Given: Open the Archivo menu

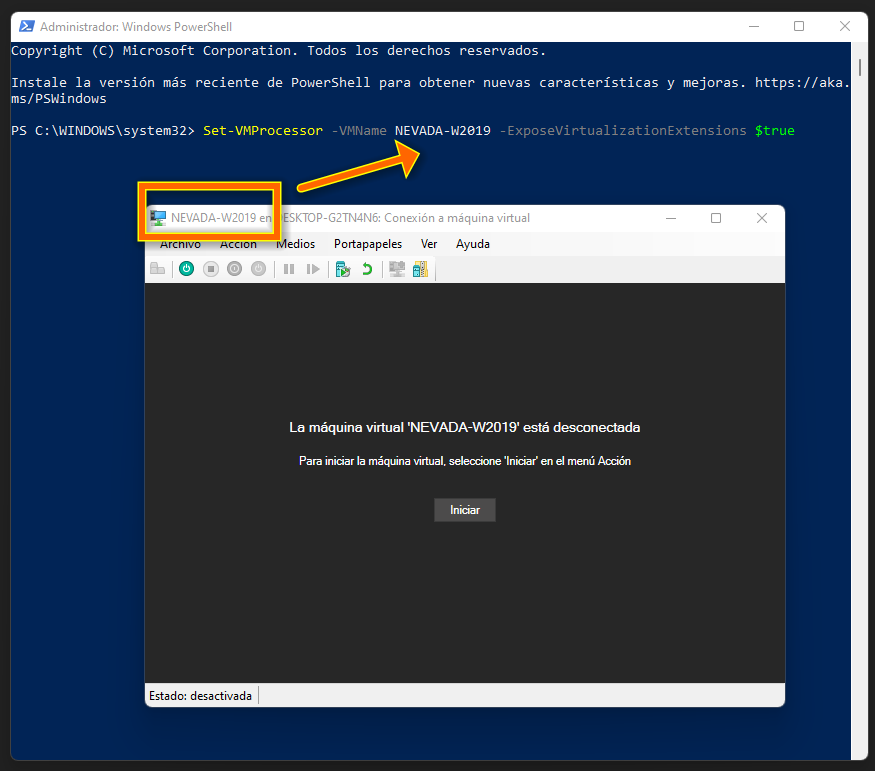Looking at the screenshot, I should [x=180, y=244].
